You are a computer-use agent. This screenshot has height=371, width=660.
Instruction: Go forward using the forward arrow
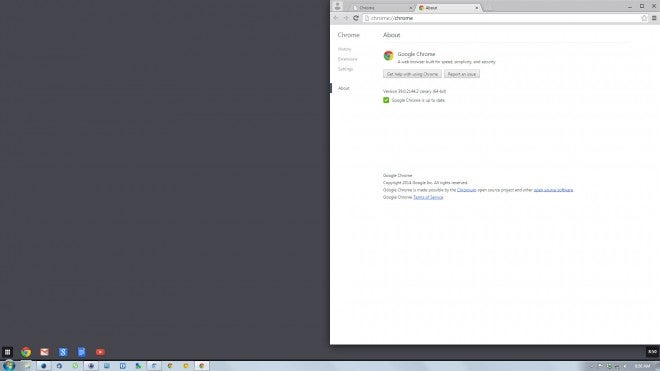coord(346,18)
